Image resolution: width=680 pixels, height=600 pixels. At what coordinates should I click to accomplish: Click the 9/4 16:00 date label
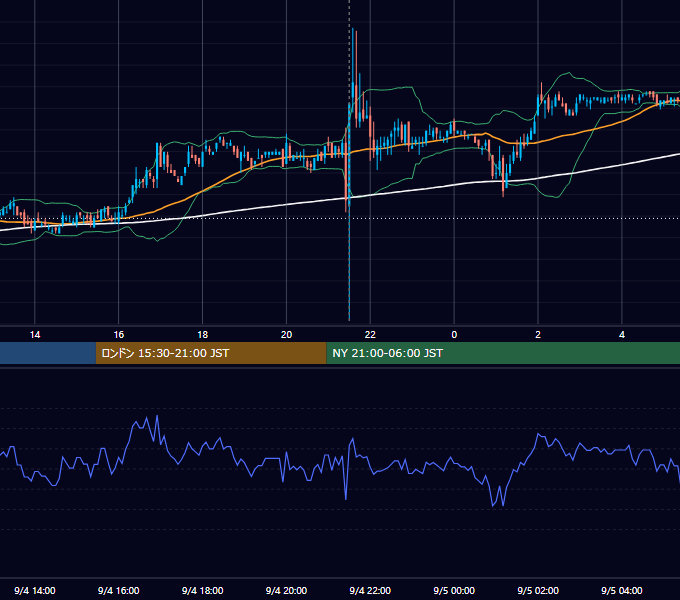pyautogui.click(x=118, y=590)
